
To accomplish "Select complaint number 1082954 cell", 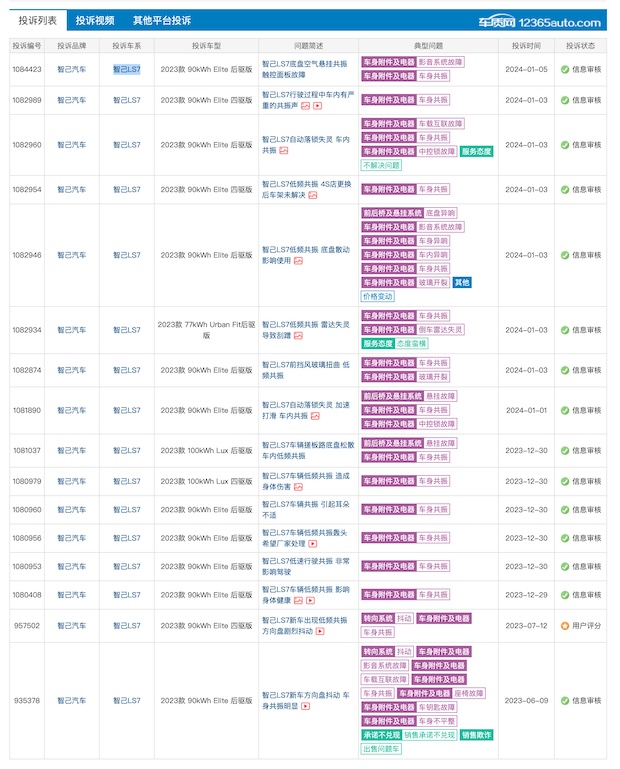I will tap(27, 190).
